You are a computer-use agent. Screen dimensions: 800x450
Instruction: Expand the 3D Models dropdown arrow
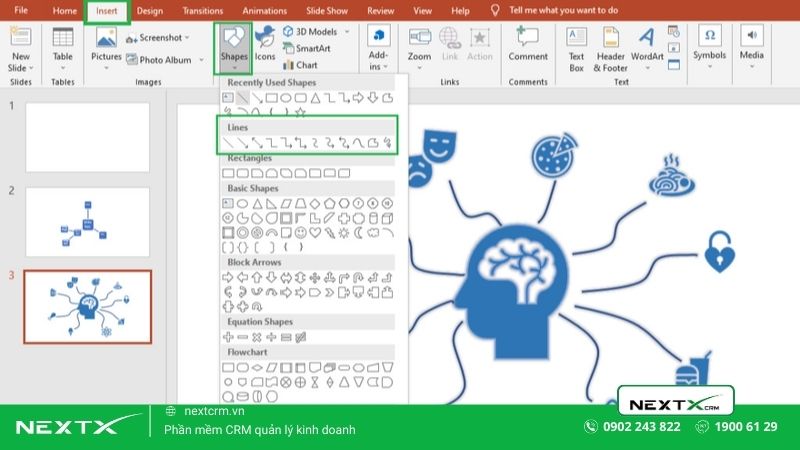point(347,32)
